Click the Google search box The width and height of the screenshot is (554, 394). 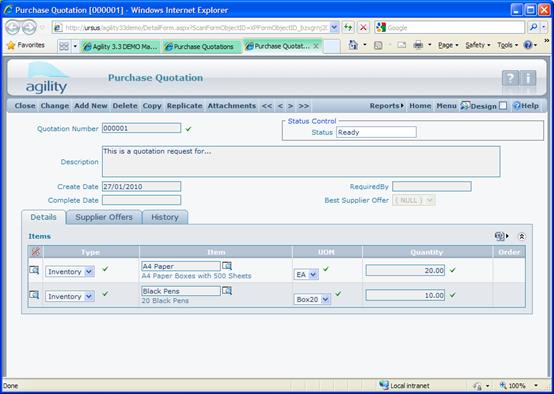[449, 27]
